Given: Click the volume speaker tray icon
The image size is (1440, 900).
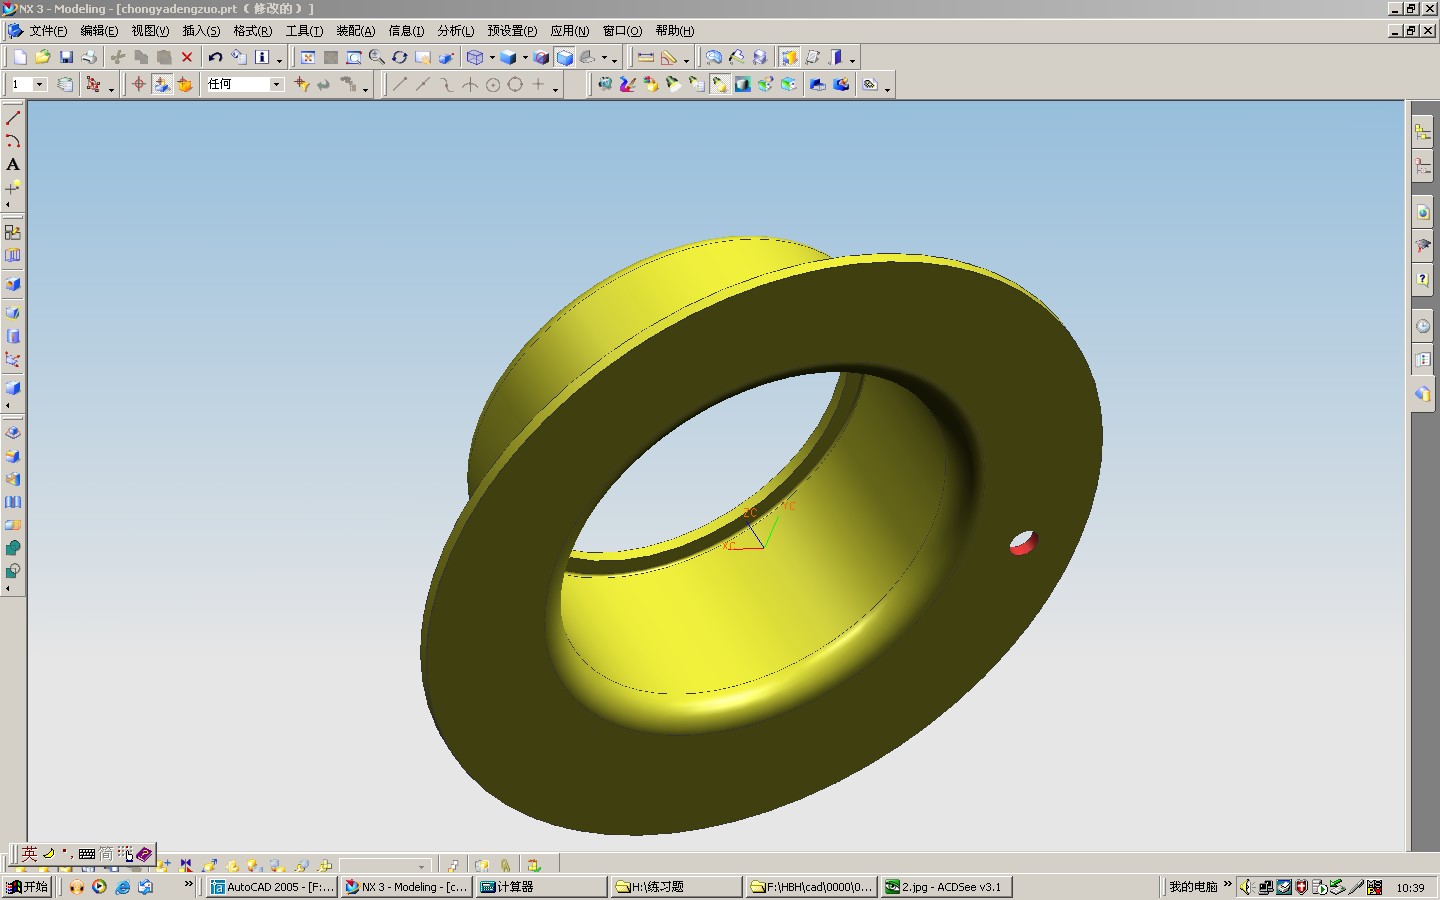Looking at the screenshot, I should pos(1246,887).
